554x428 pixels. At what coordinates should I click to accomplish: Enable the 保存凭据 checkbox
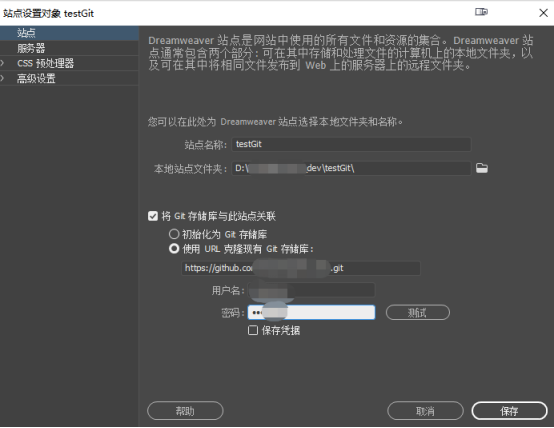pyautogui.click(x=253, y=330)
